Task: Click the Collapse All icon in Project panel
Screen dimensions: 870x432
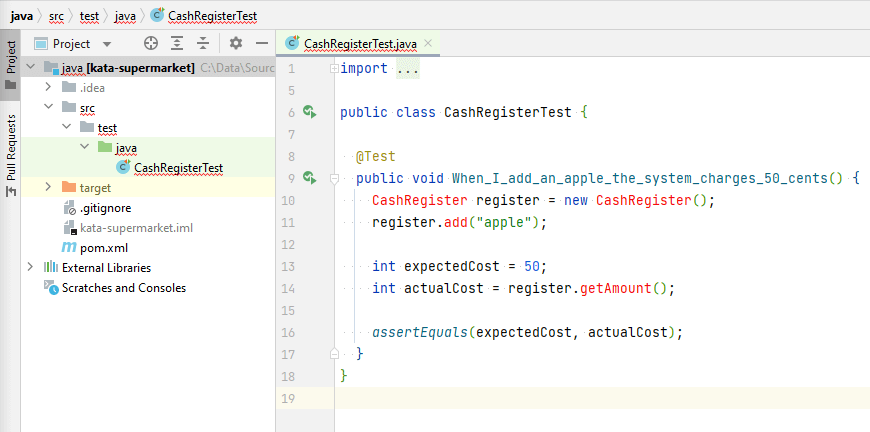Action: [203, 43]
